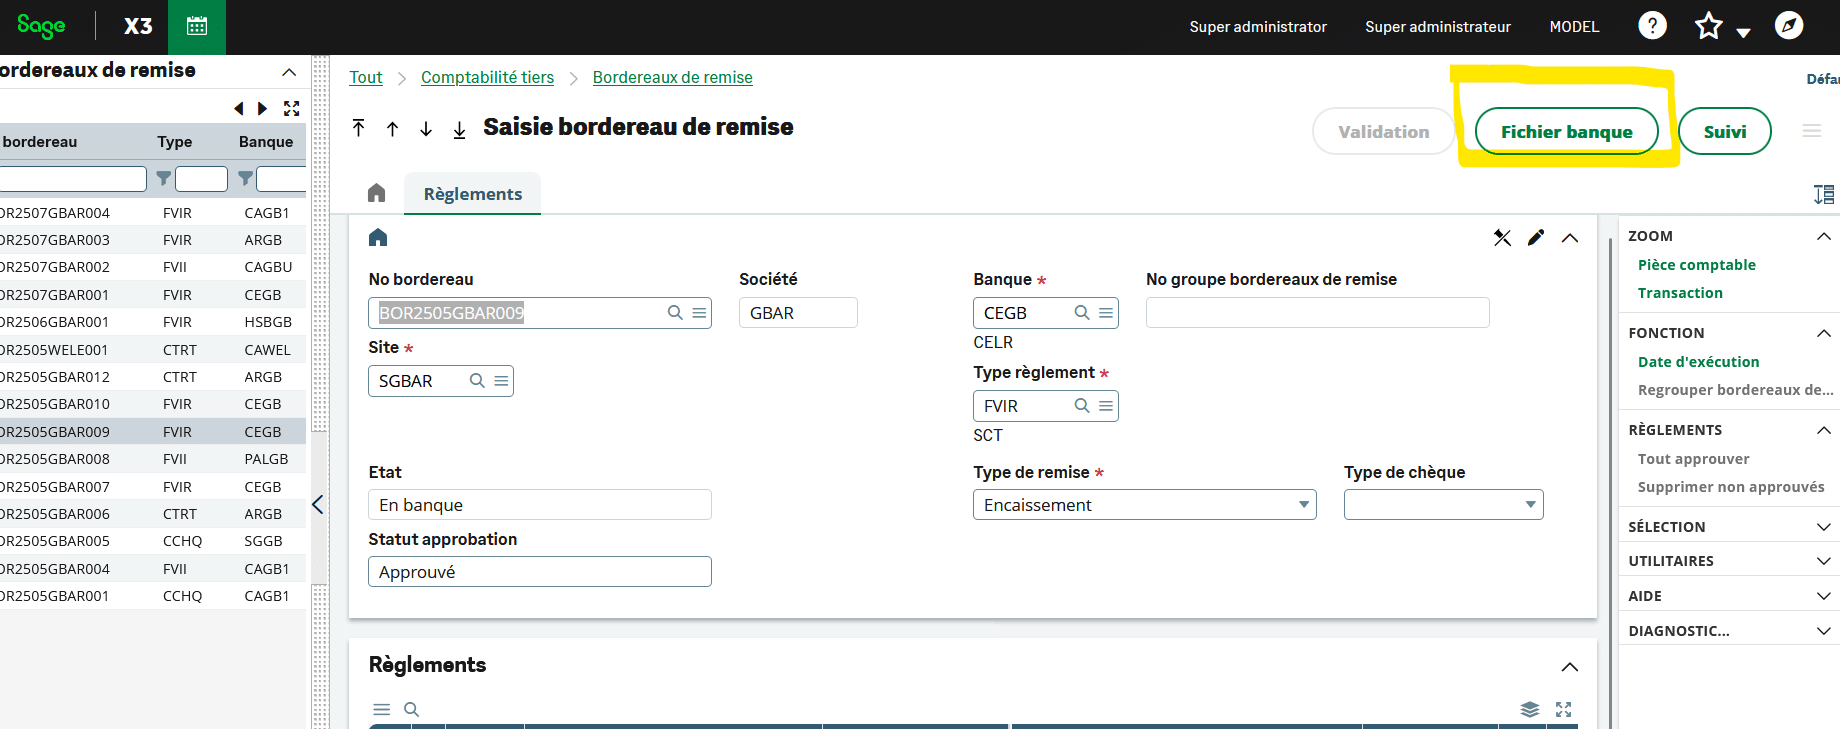This screenshot has height=729, width=1840.
Task: Open the help question mark icon
Action: point(1652,26)
